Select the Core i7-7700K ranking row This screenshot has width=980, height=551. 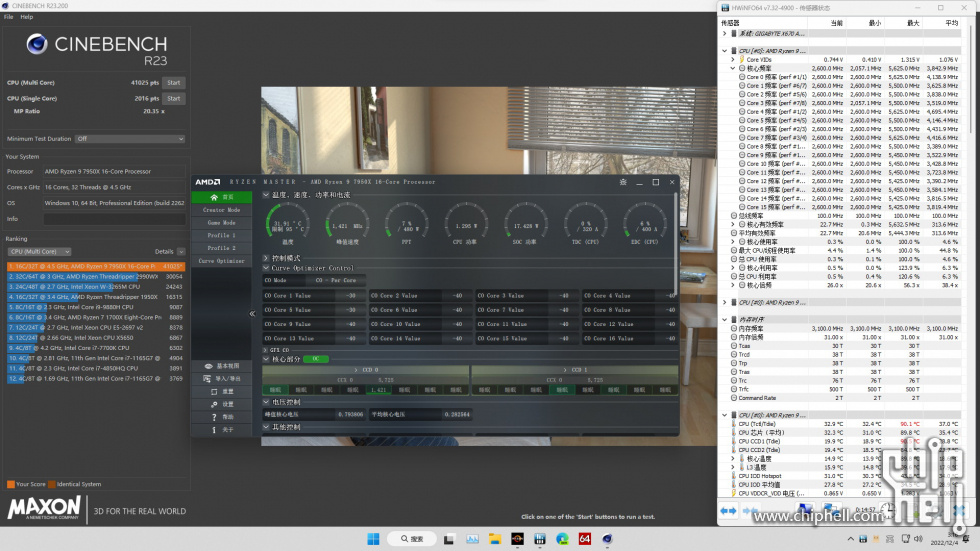[96, 348]
